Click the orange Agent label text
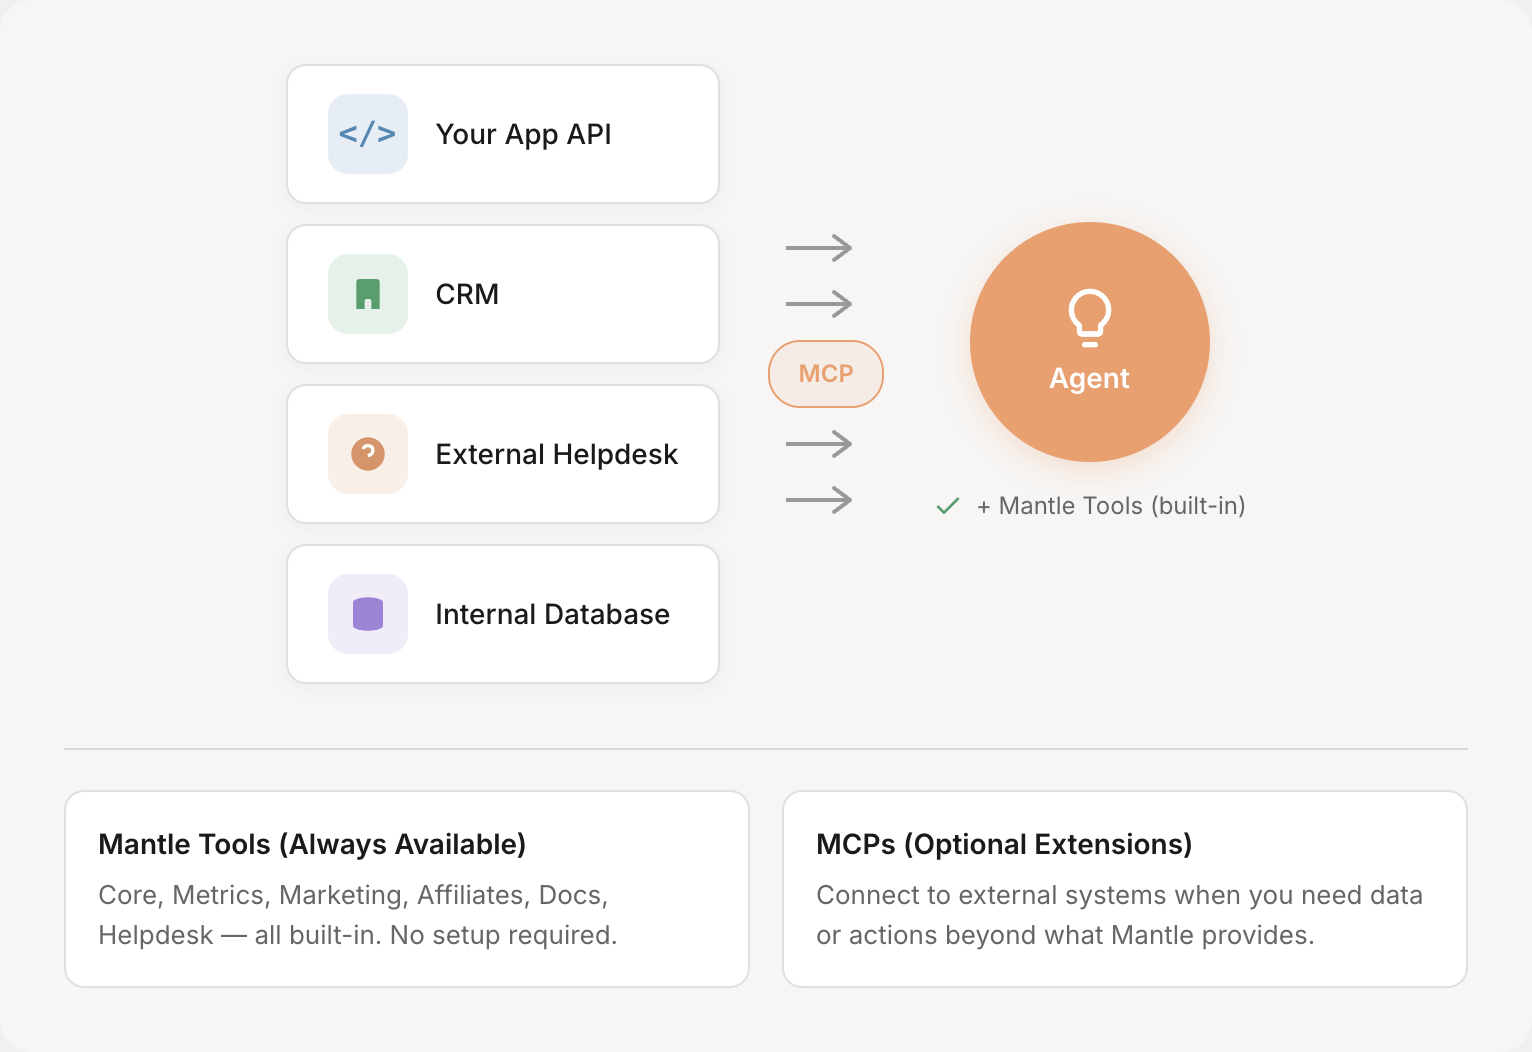Screen dimensions: 1532x1052 click(1089, 379)
